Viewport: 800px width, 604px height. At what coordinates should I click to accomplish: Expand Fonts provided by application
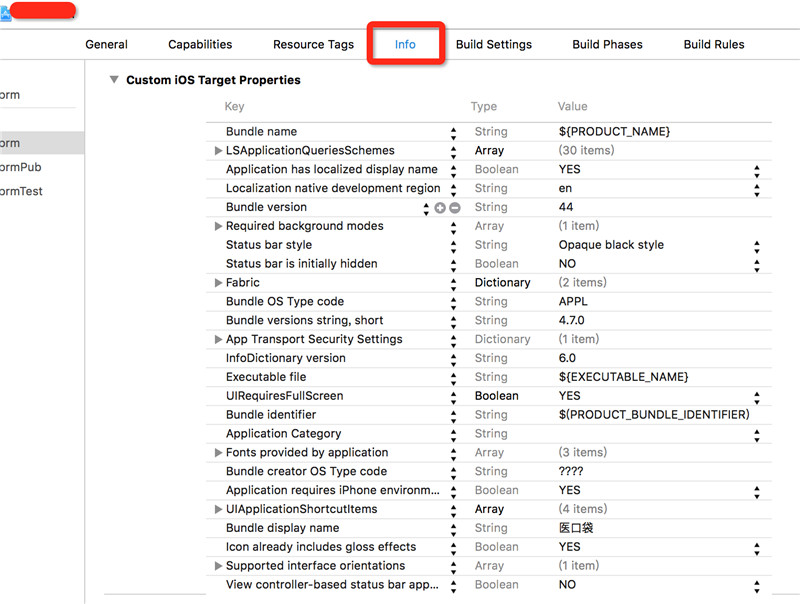point(218,453)
